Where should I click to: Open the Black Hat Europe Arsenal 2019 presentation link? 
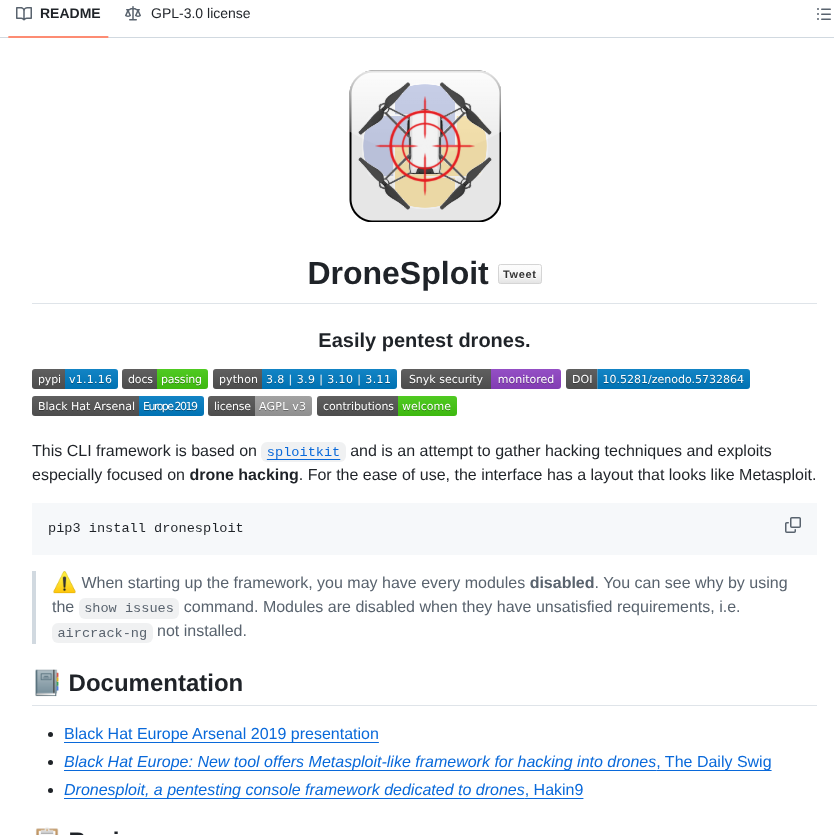[x=221, y=733]
